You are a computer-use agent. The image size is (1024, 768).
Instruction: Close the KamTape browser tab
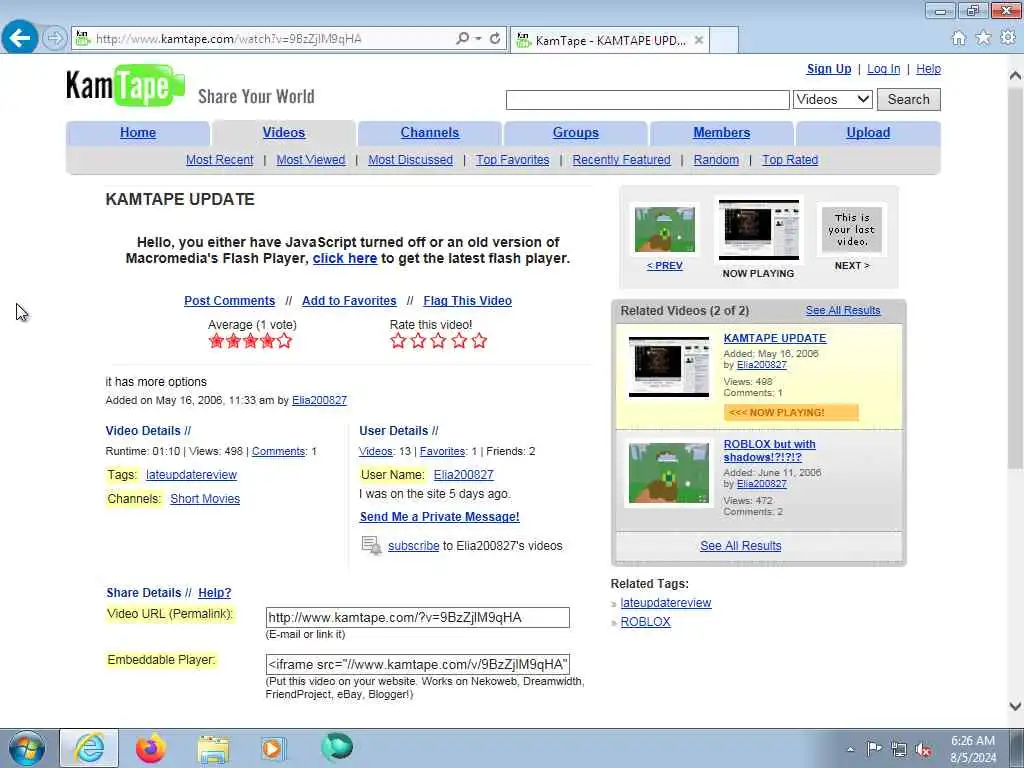699,40
